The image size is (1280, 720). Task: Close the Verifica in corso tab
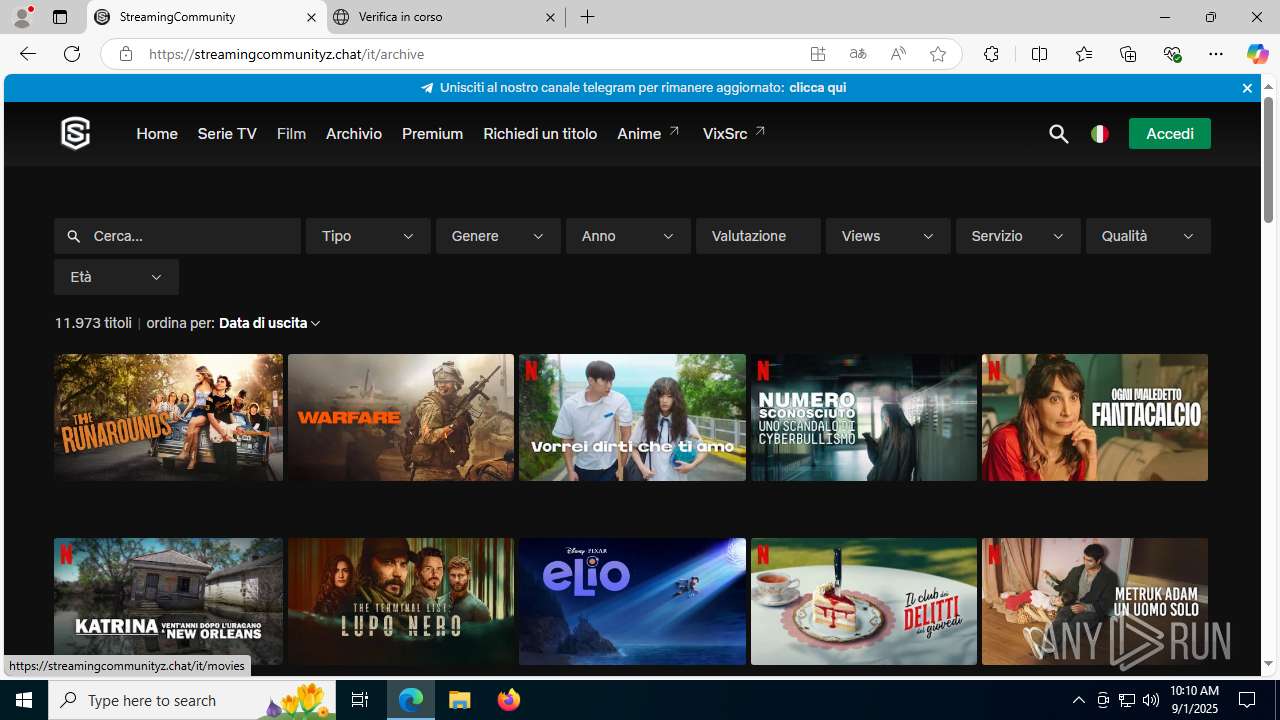click(x=550, y=17)
